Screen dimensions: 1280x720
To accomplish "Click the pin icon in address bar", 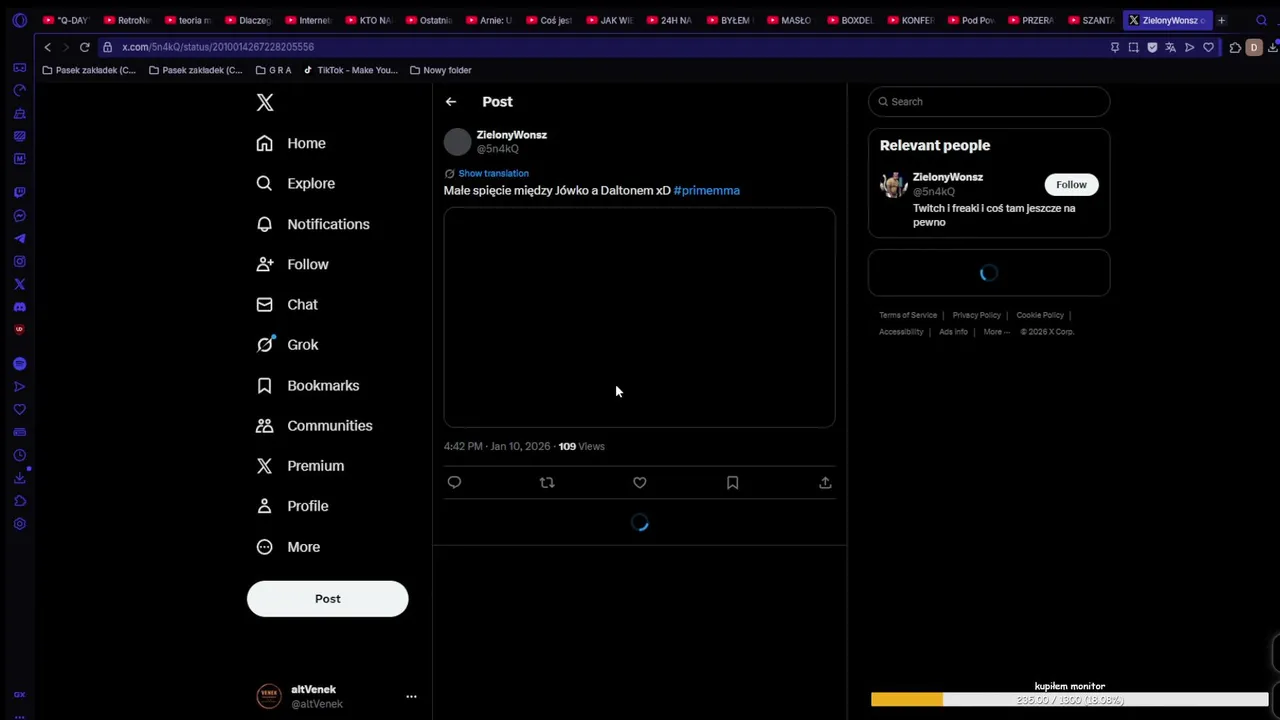I will (x=1115, y=47).
